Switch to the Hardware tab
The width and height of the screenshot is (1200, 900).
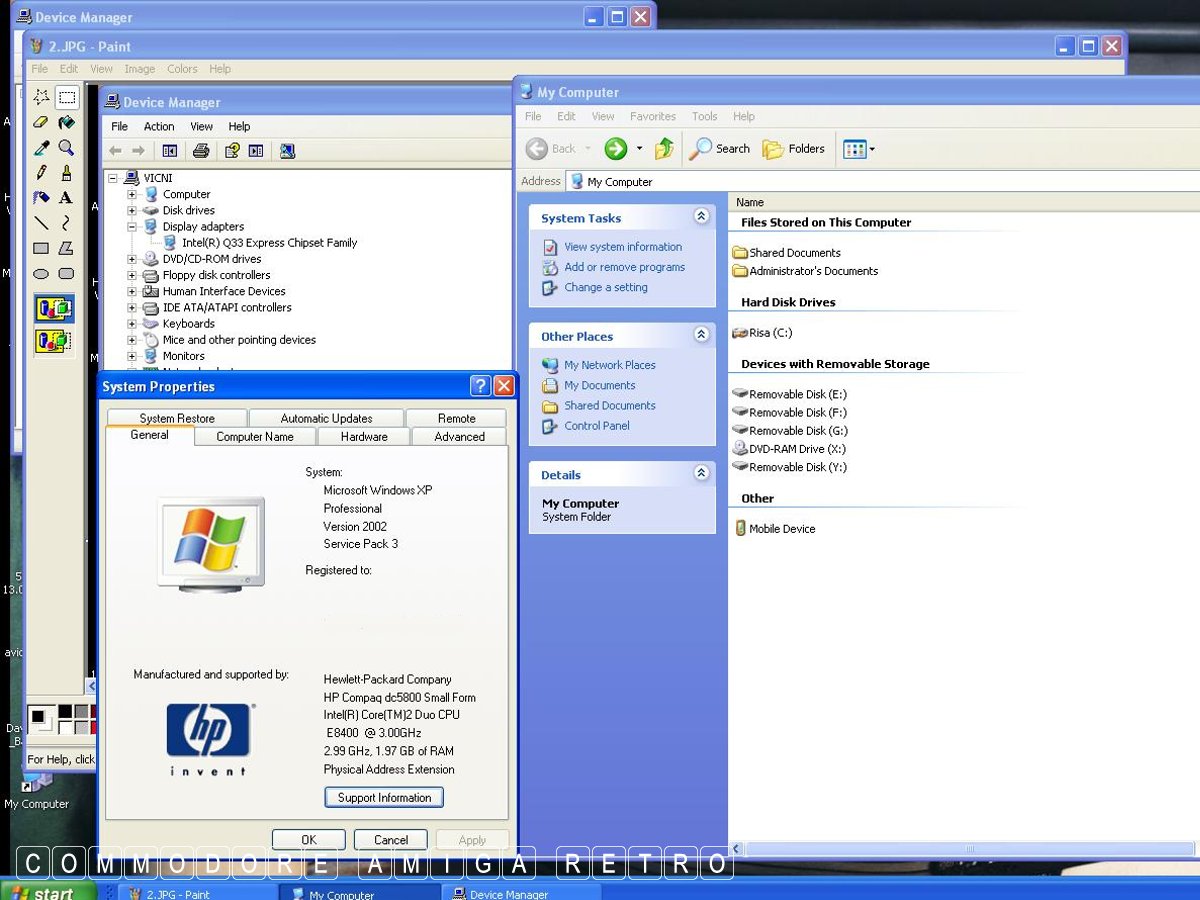tap(364, 437)
